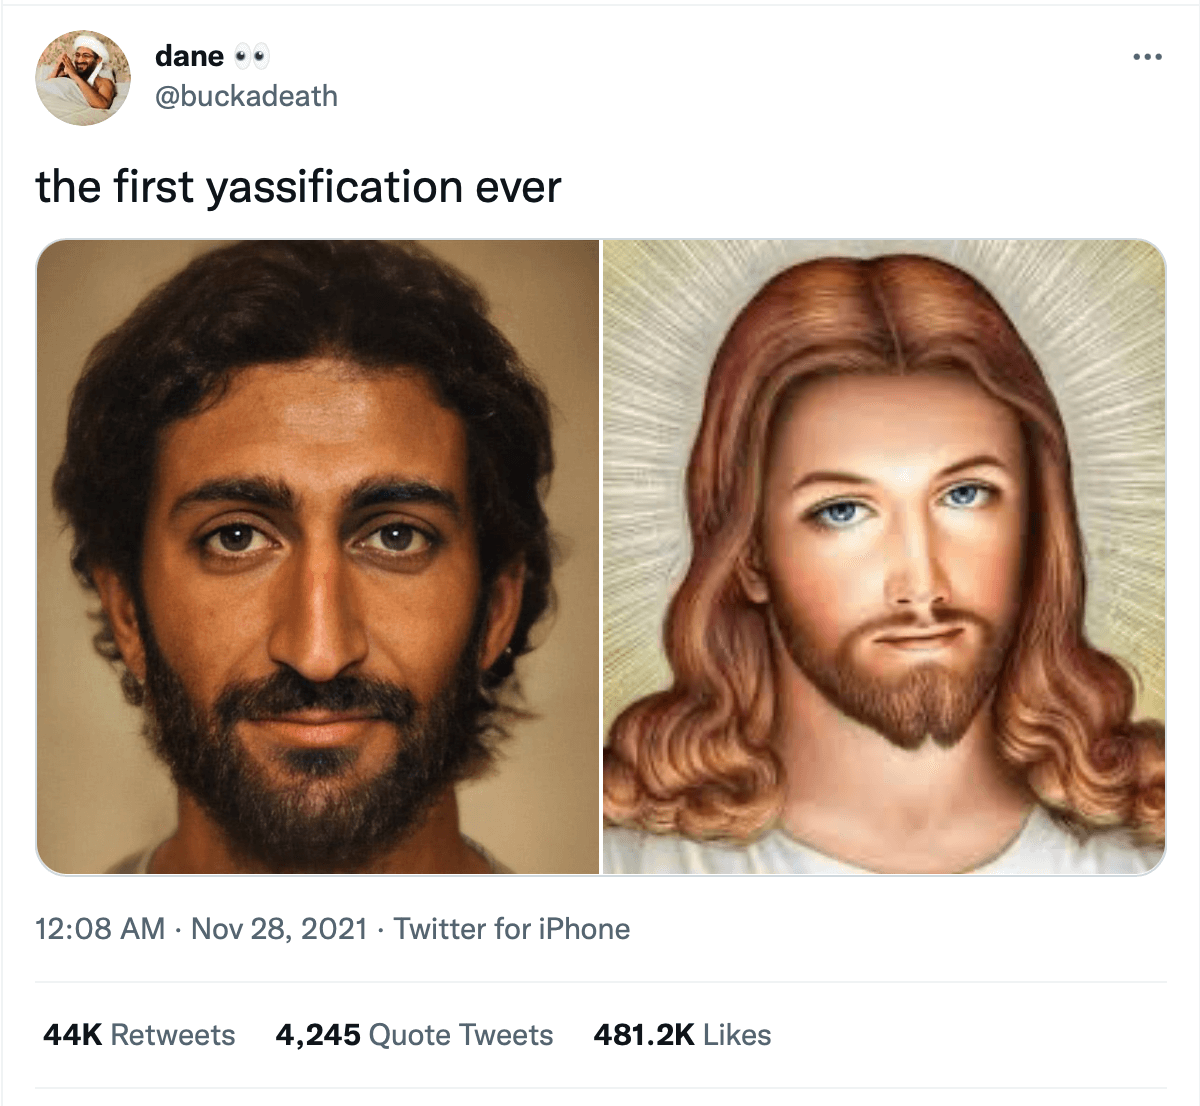View the 481.2K Likes list

[682, 1035]
